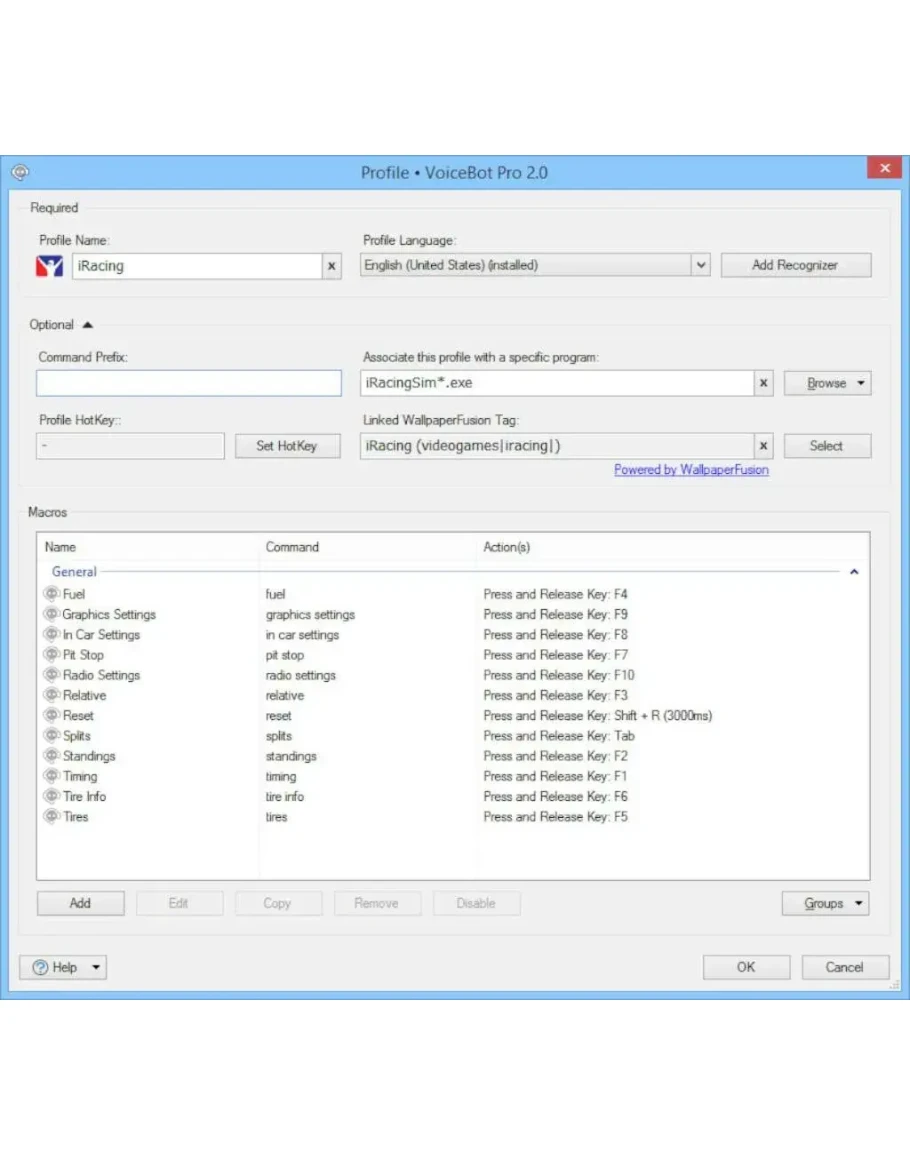Click the Command column header
This screenshot has height=1155, width=910.
[293, 547]
